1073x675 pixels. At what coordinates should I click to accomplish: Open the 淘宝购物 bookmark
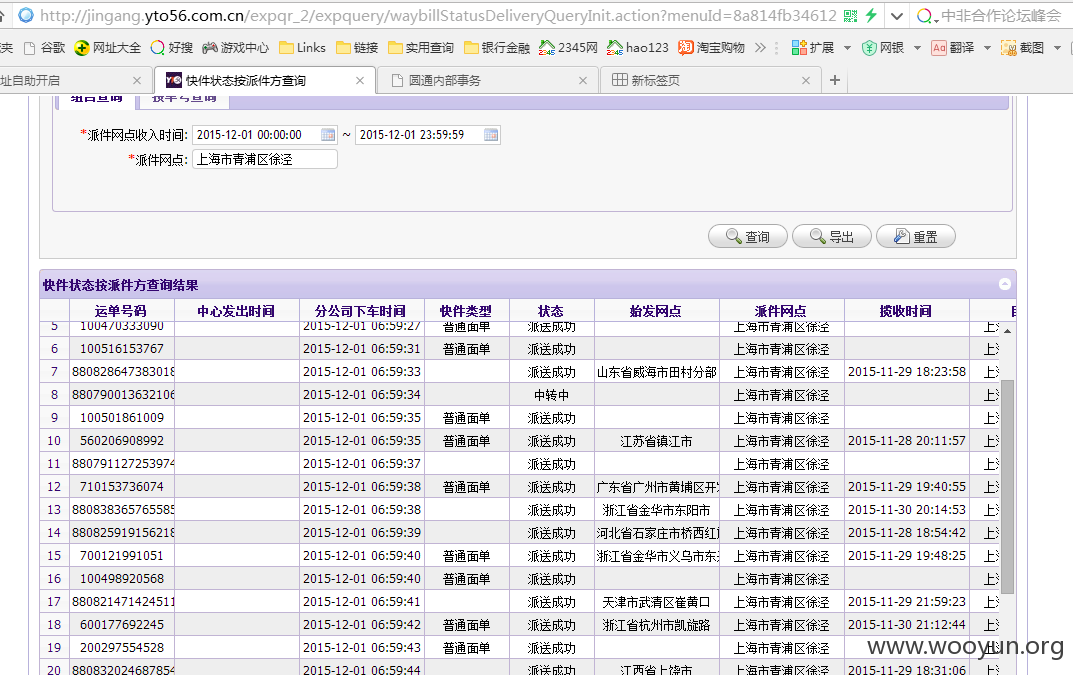tap(711, 47)
